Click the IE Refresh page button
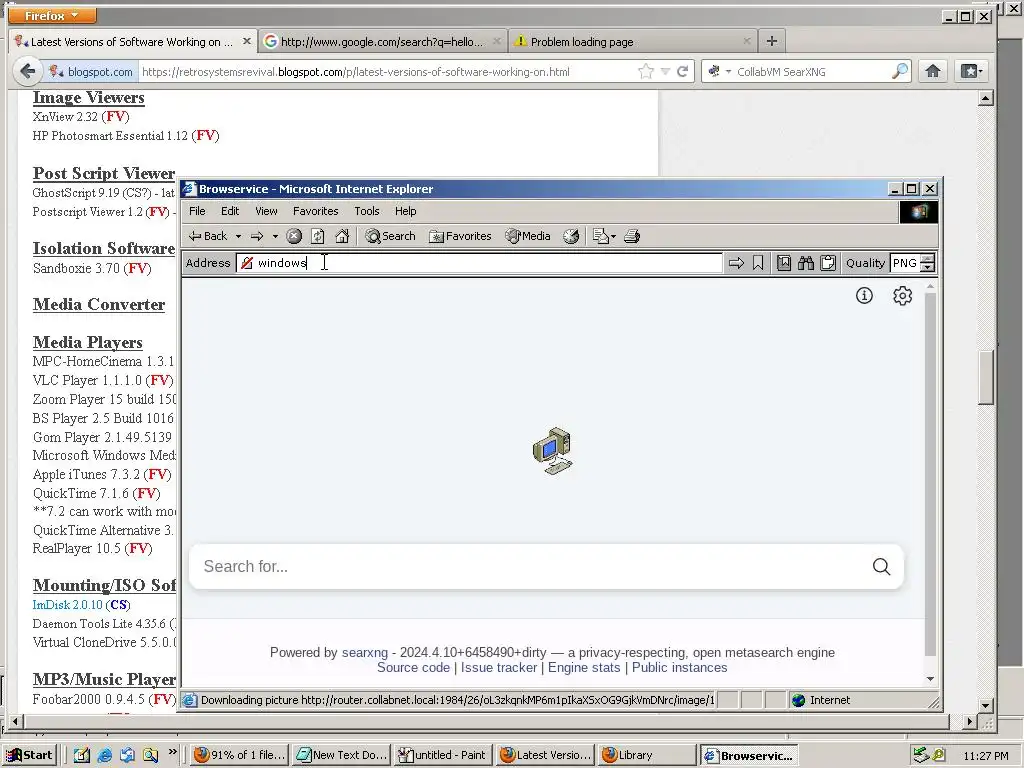Image resolution: width=1024 pixels, height=768 pixels. tap(318, 236)
